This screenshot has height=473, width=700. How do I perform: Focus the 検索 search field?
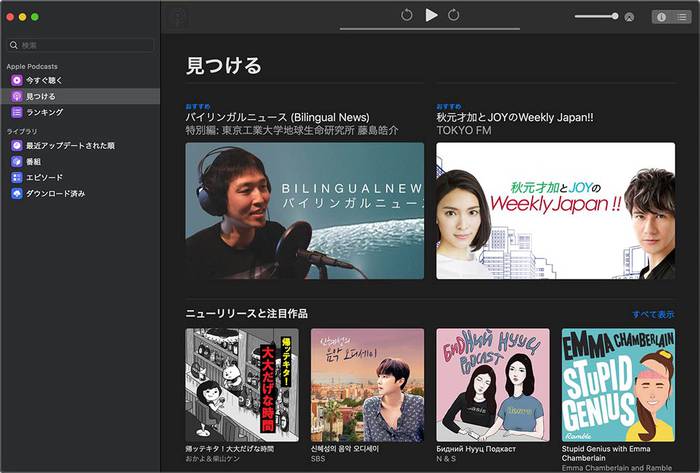(80, 45)
